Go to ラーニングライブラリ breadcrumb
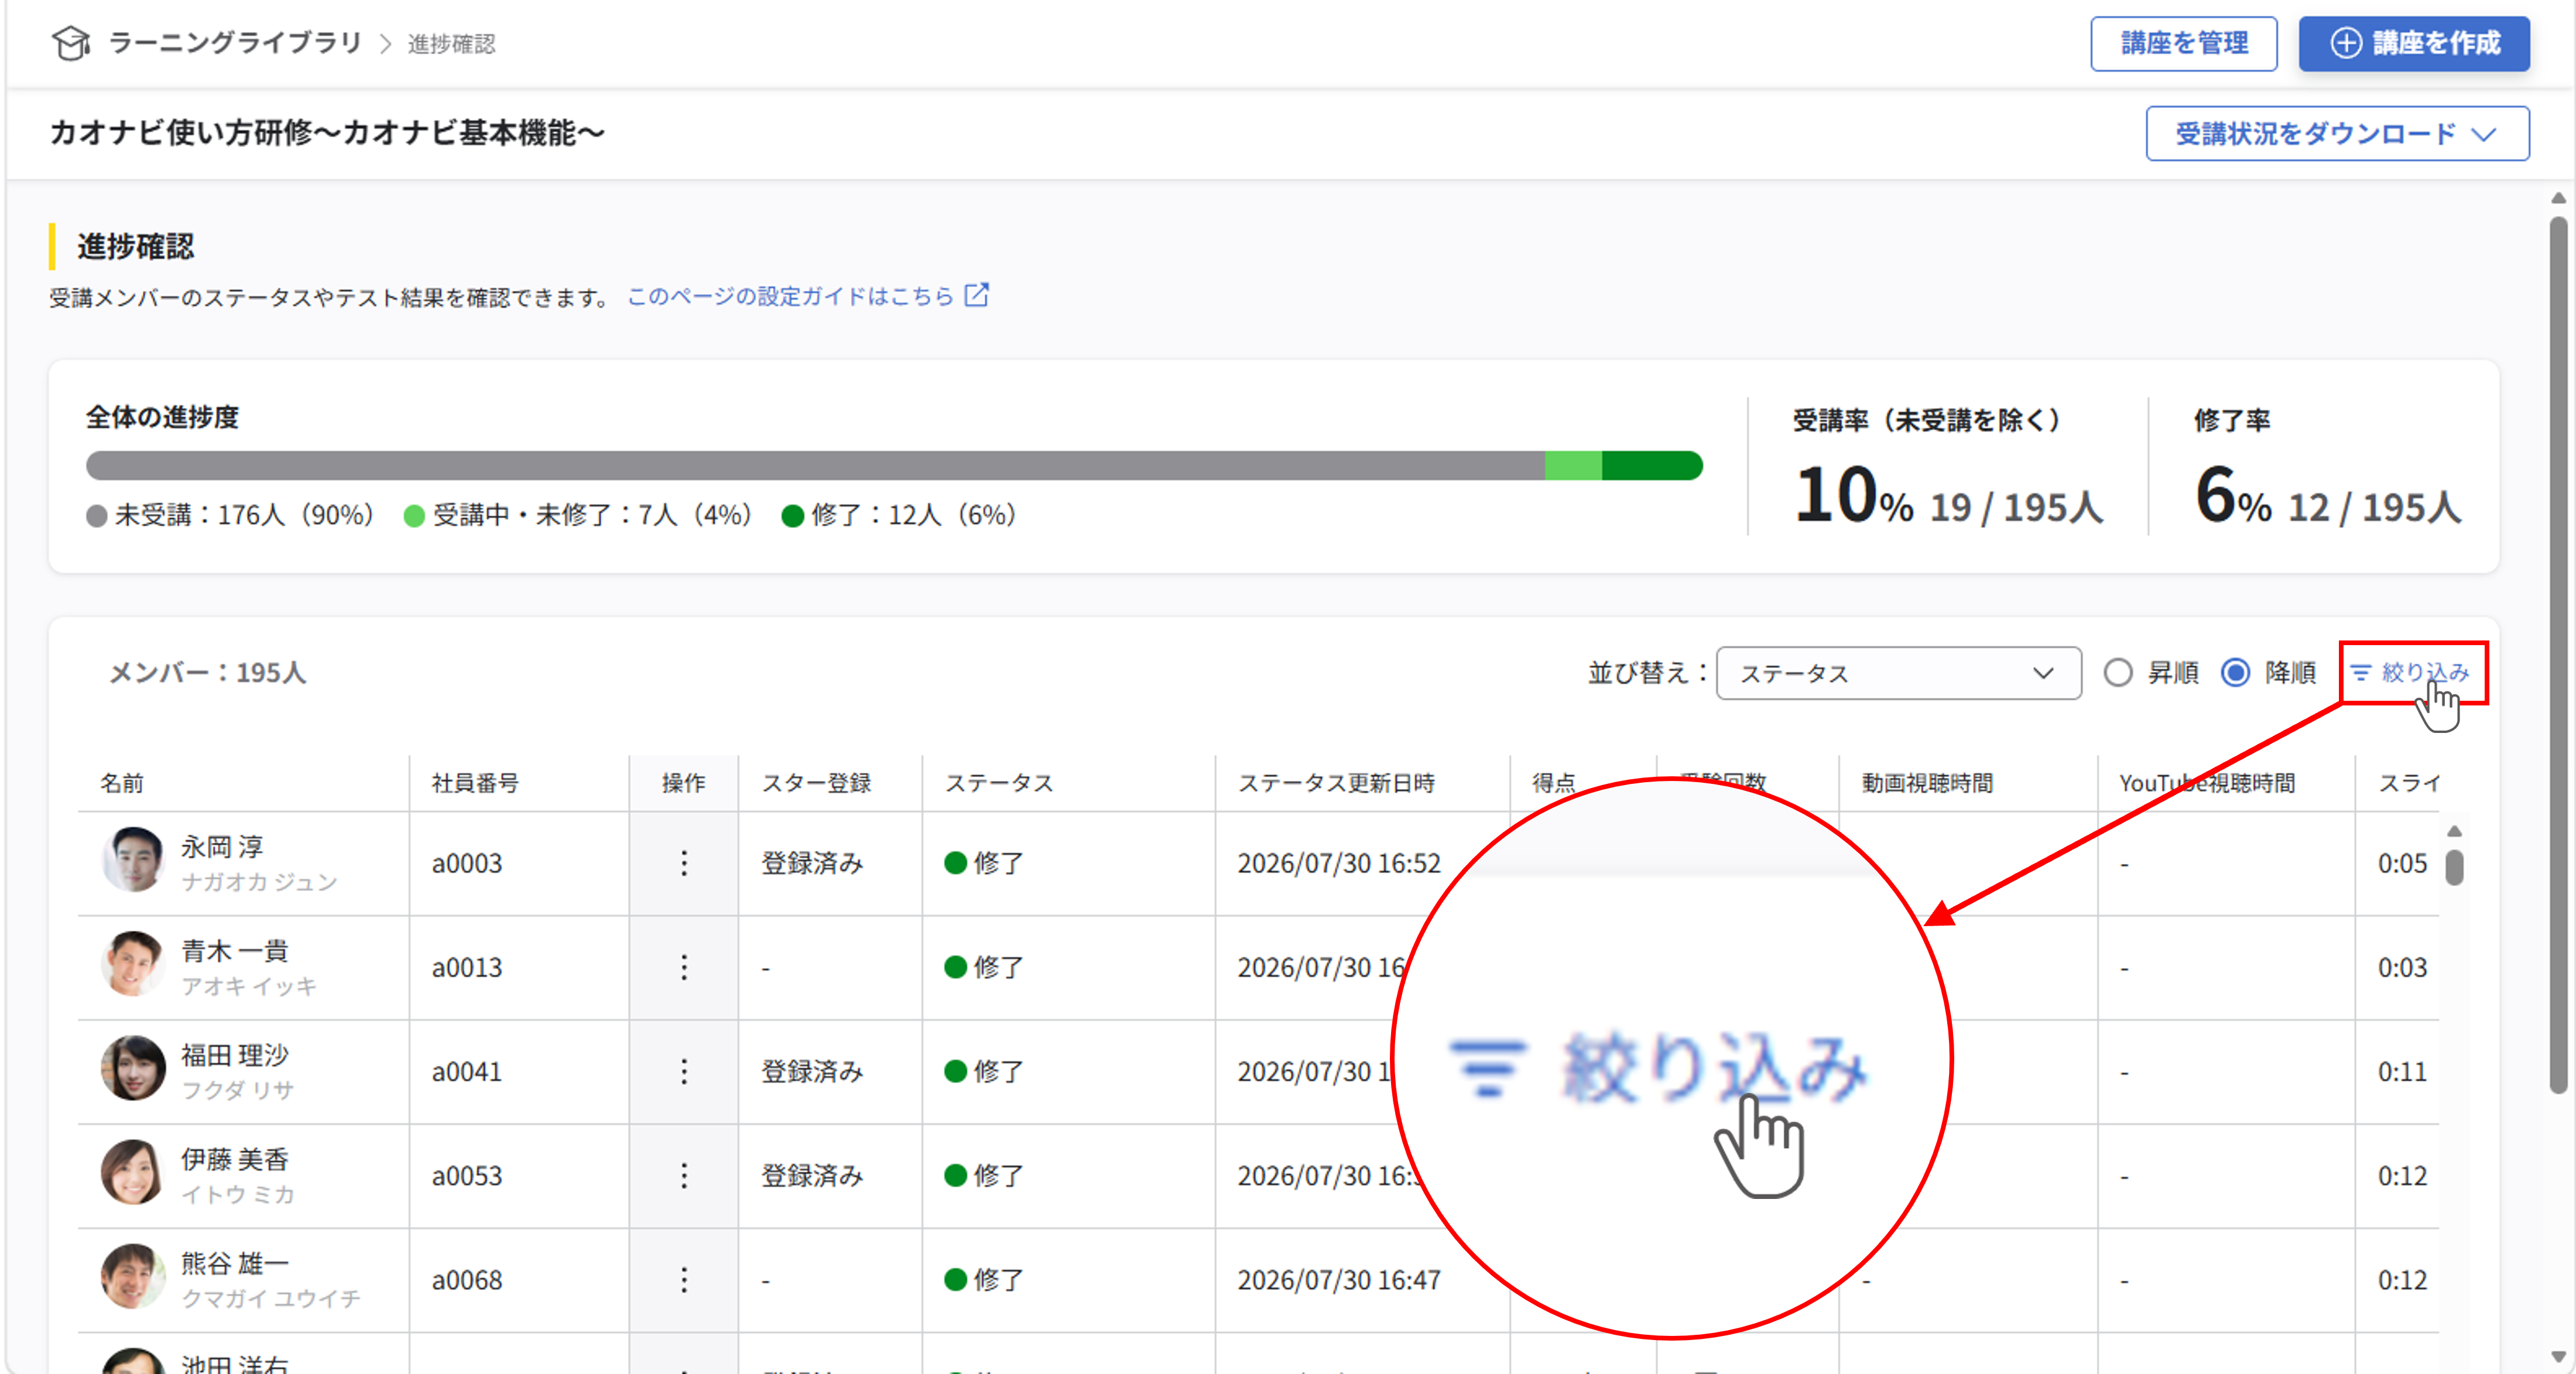Viewport: 2576px width, 1374px height. click(235, 43)
